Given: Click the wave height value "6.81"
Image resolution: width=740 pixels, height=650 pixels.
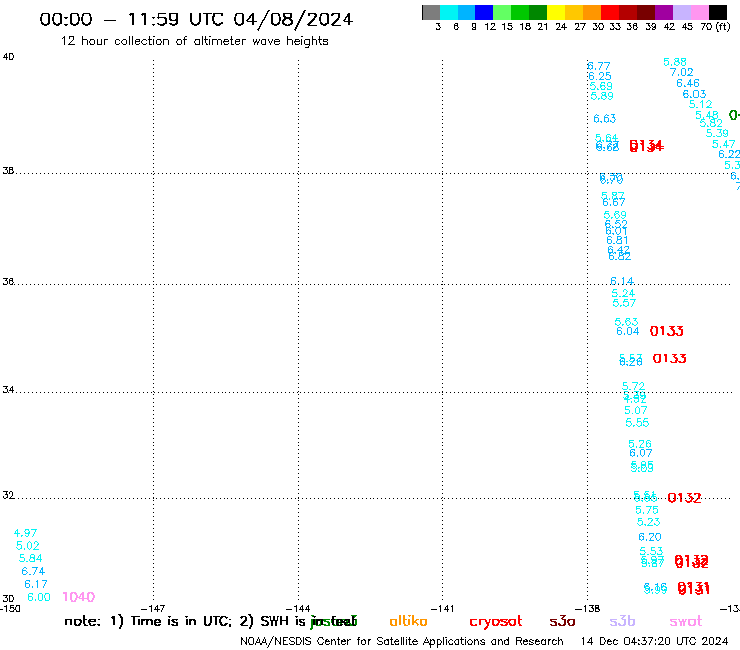Looking at the screenshot, I should (617, 241).
